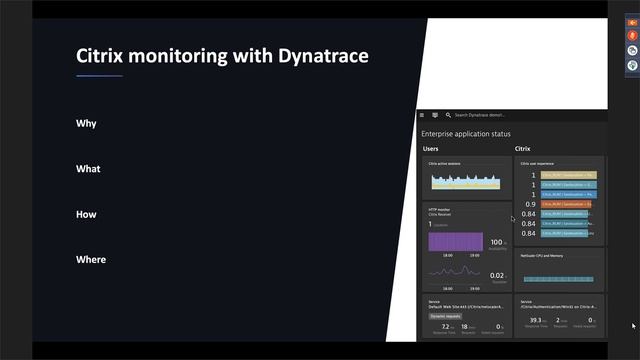The image size is (640, 360).
Task: Click the purple HTTP monitor availability chart
Action: click(456, 242)
